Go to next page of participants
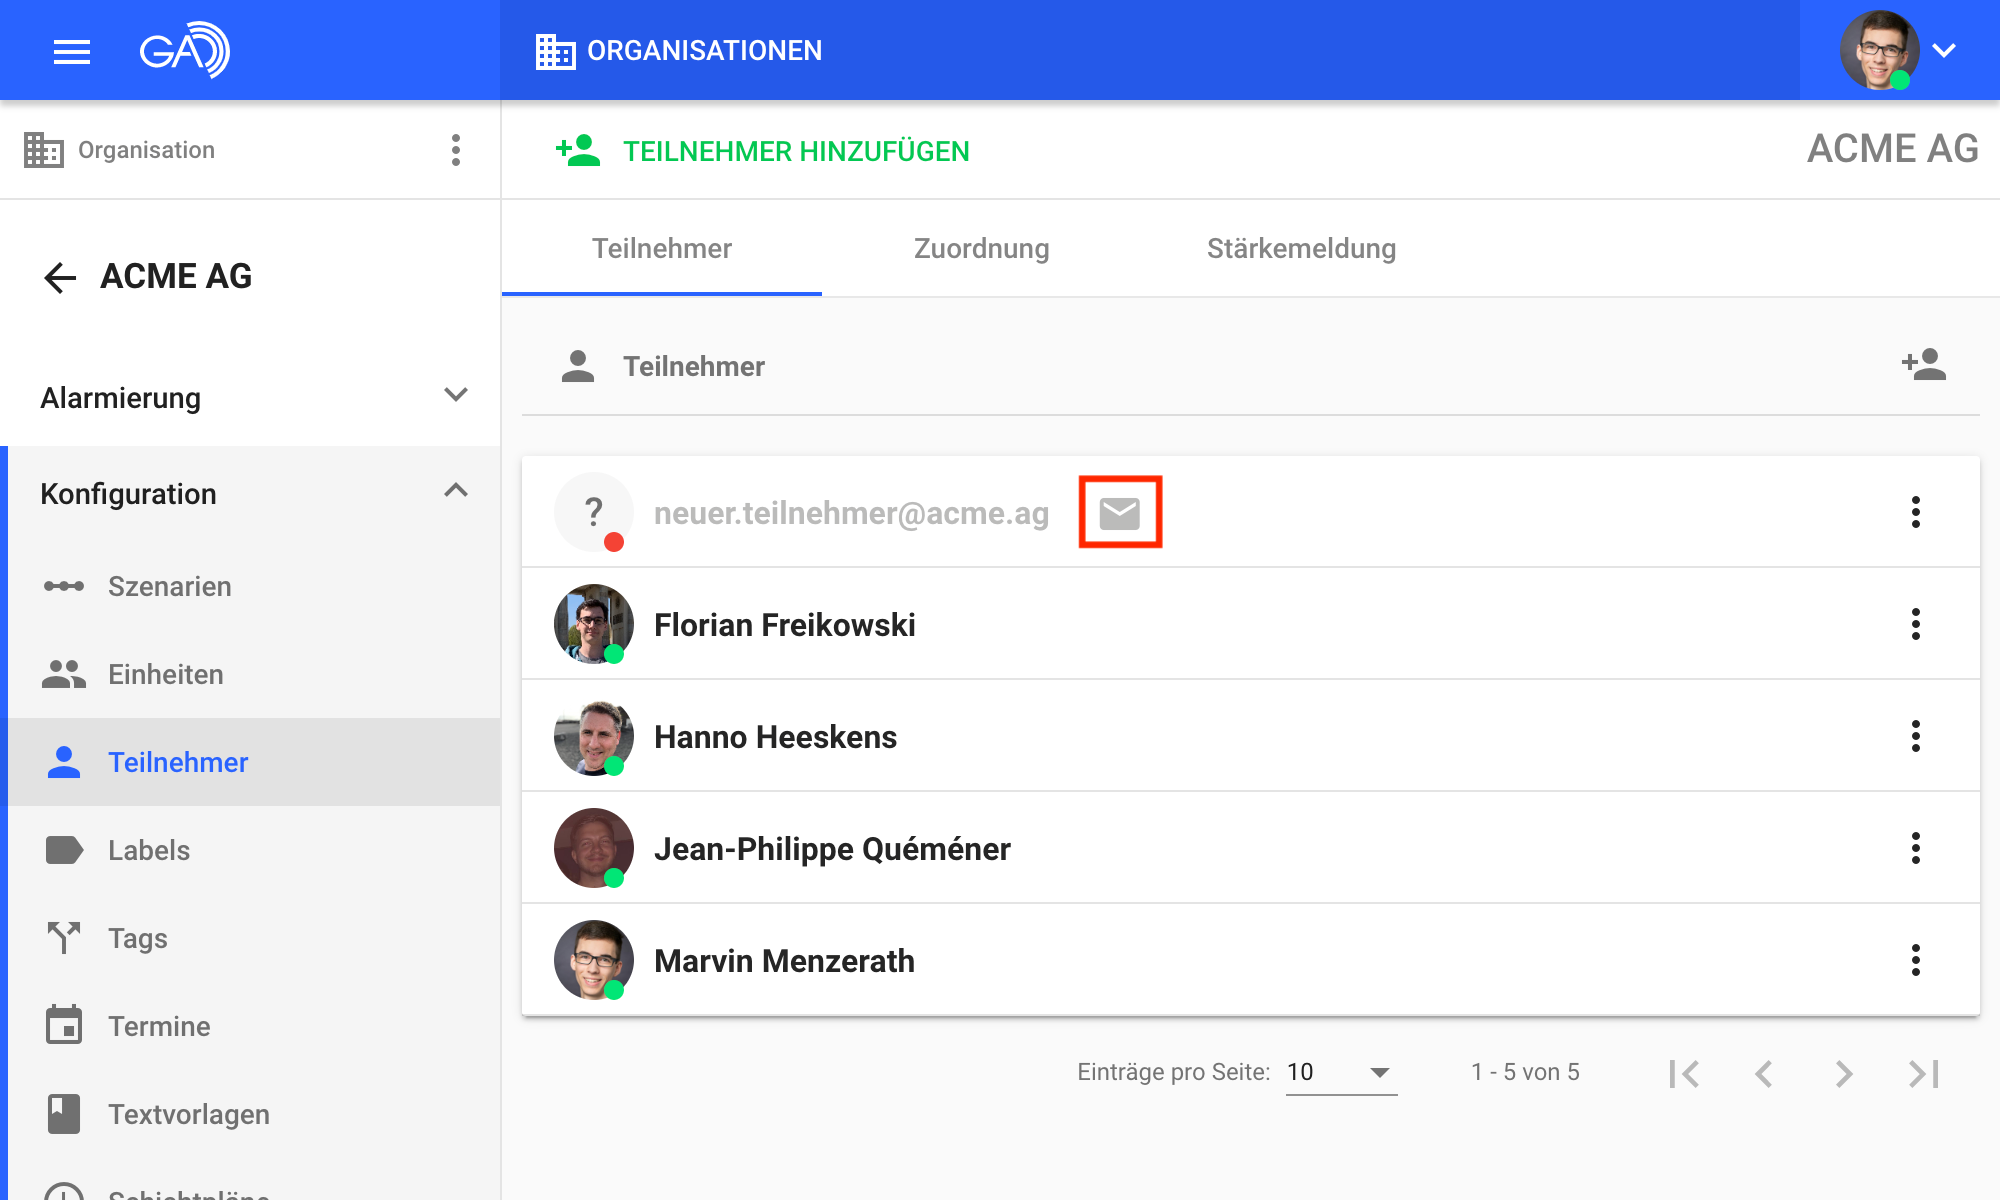 1843,1073
